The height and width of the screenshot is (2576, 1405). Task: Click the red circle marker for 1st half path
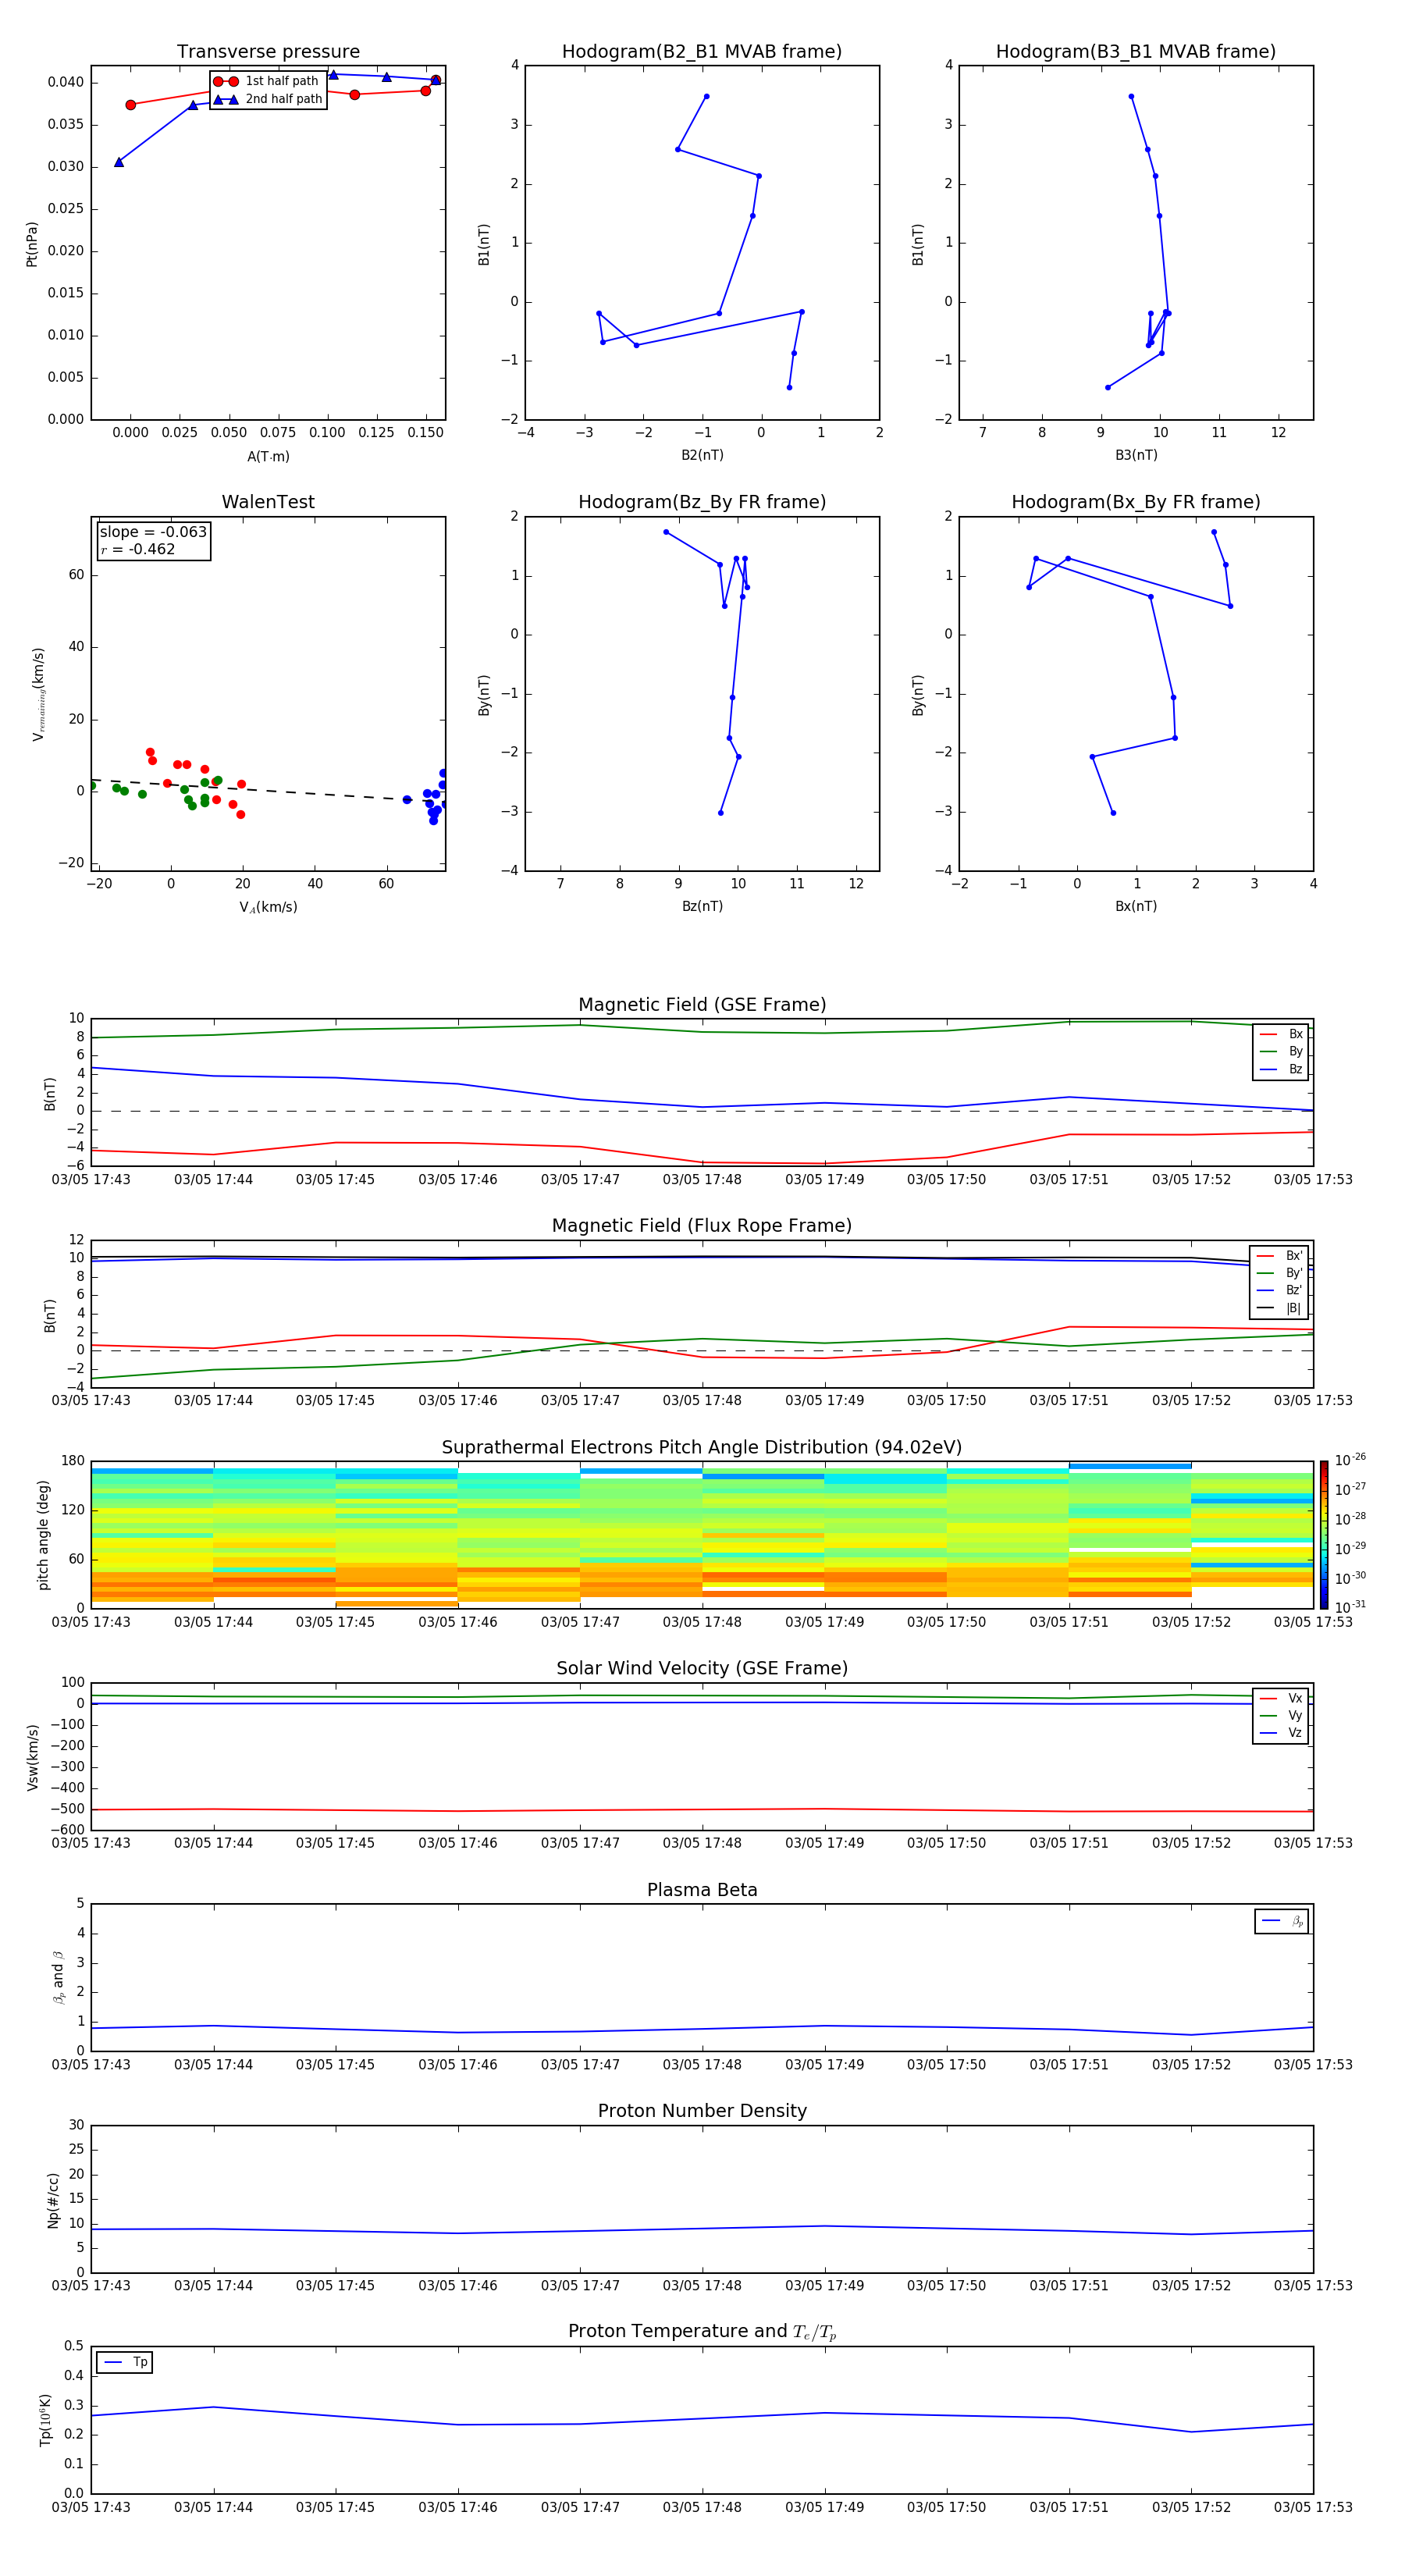[225, 81]
